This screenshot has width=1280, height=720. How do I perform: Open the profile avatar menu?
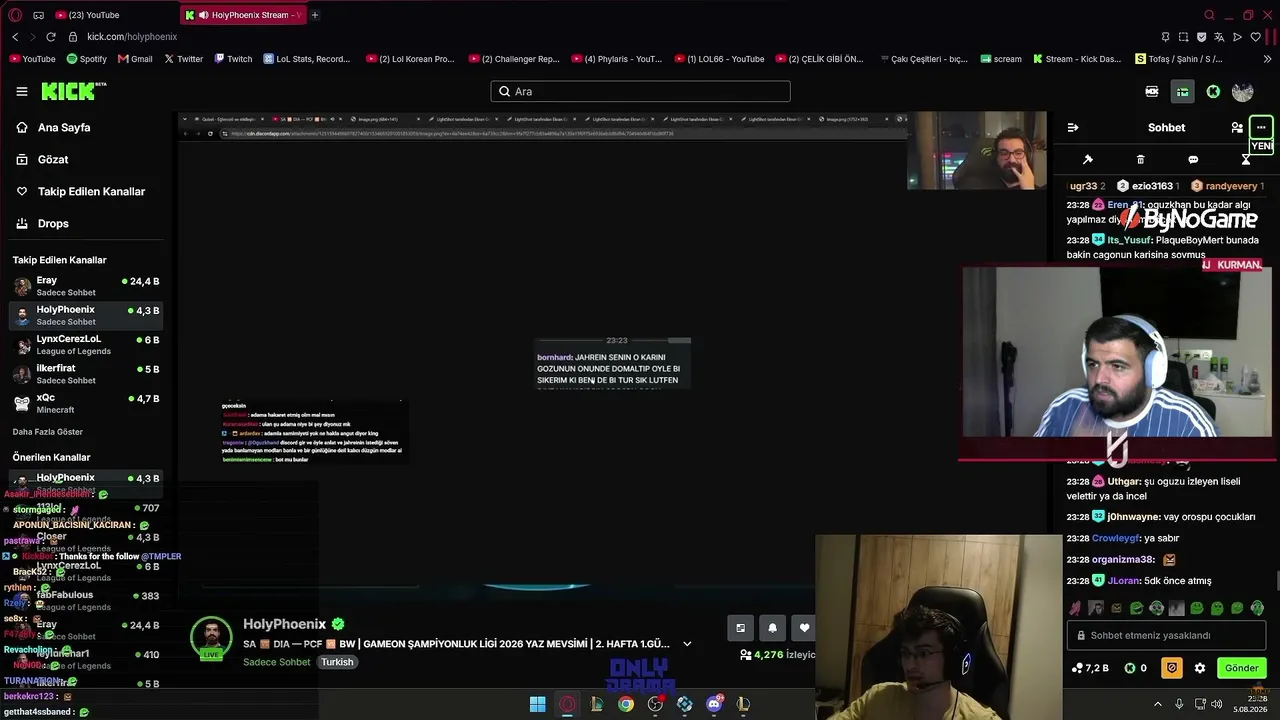coord(1243,92)
